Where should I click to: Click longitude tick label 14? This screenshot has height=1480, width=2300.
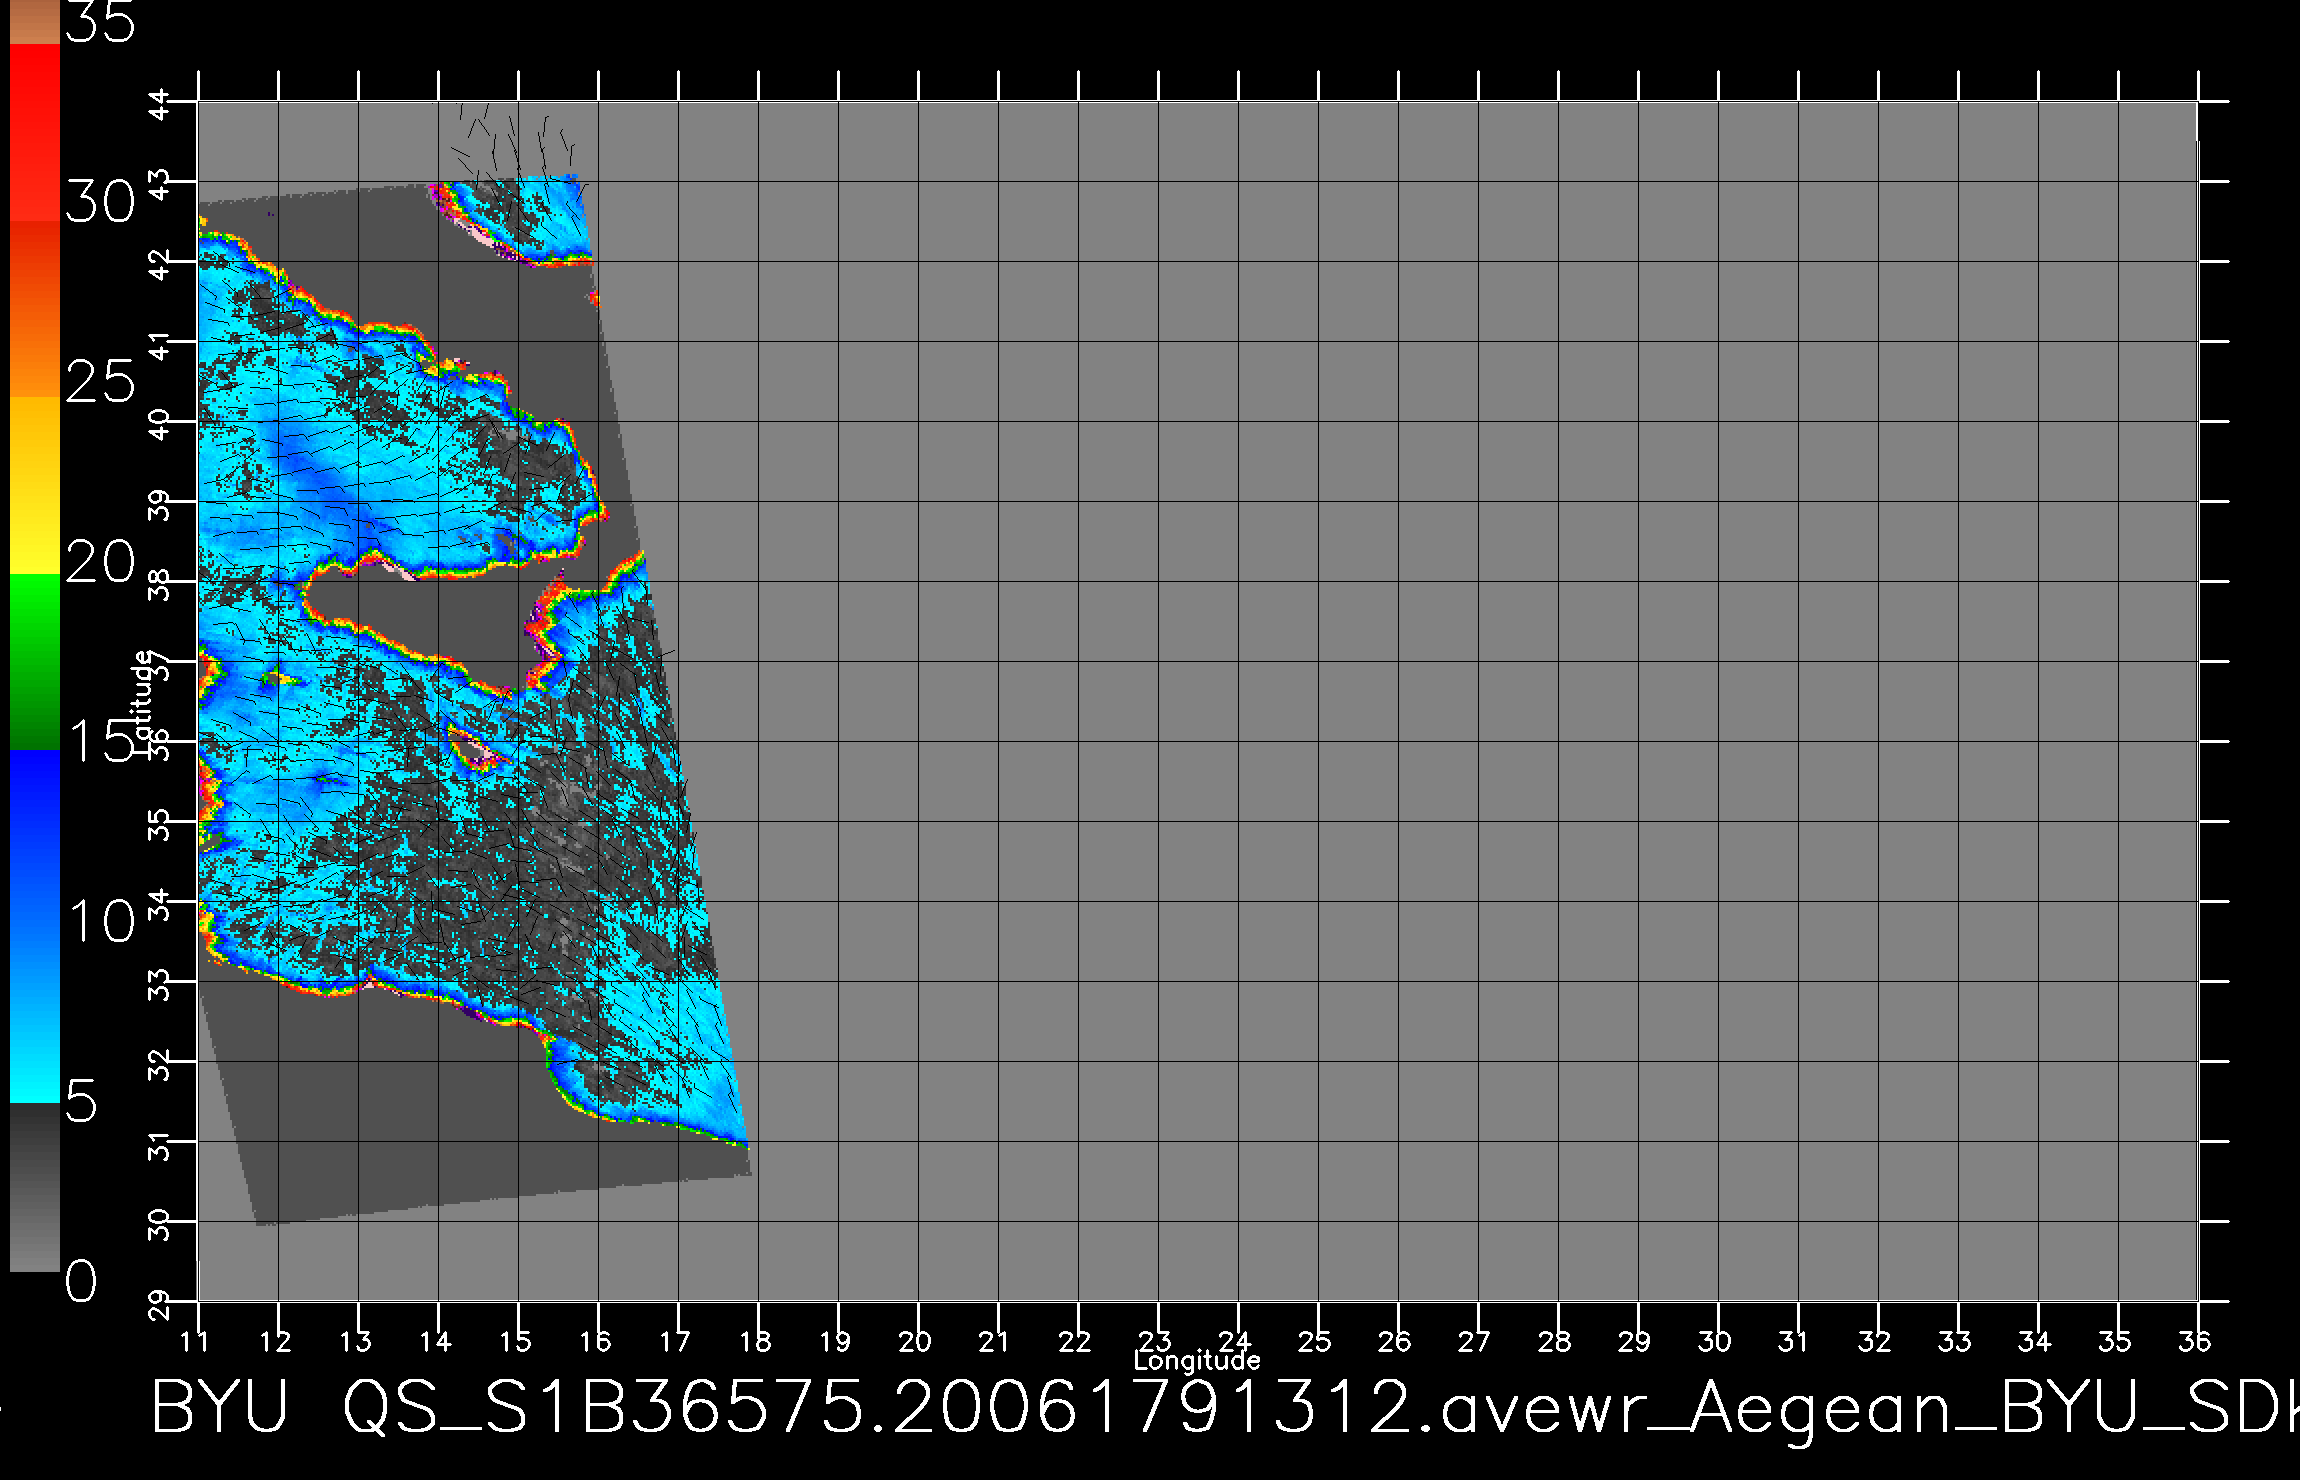pyautogui.click(x=435, y=1341)
